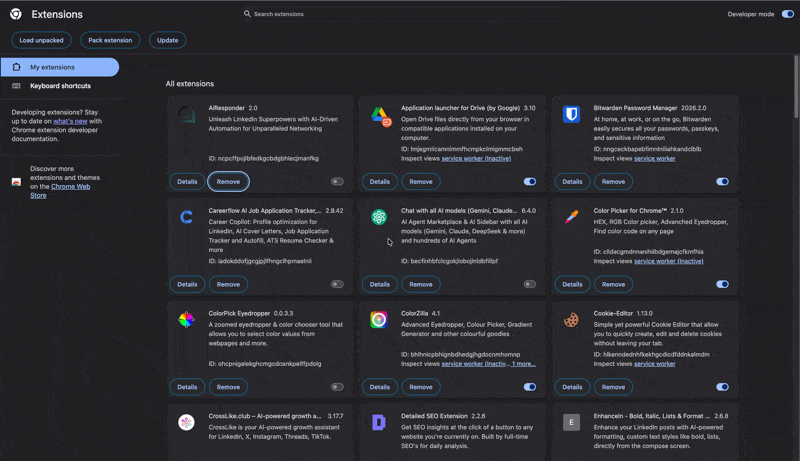800x461 pixels.
Task: Open Details for Bitwarden Password Manager
Action: coord(572,182)
